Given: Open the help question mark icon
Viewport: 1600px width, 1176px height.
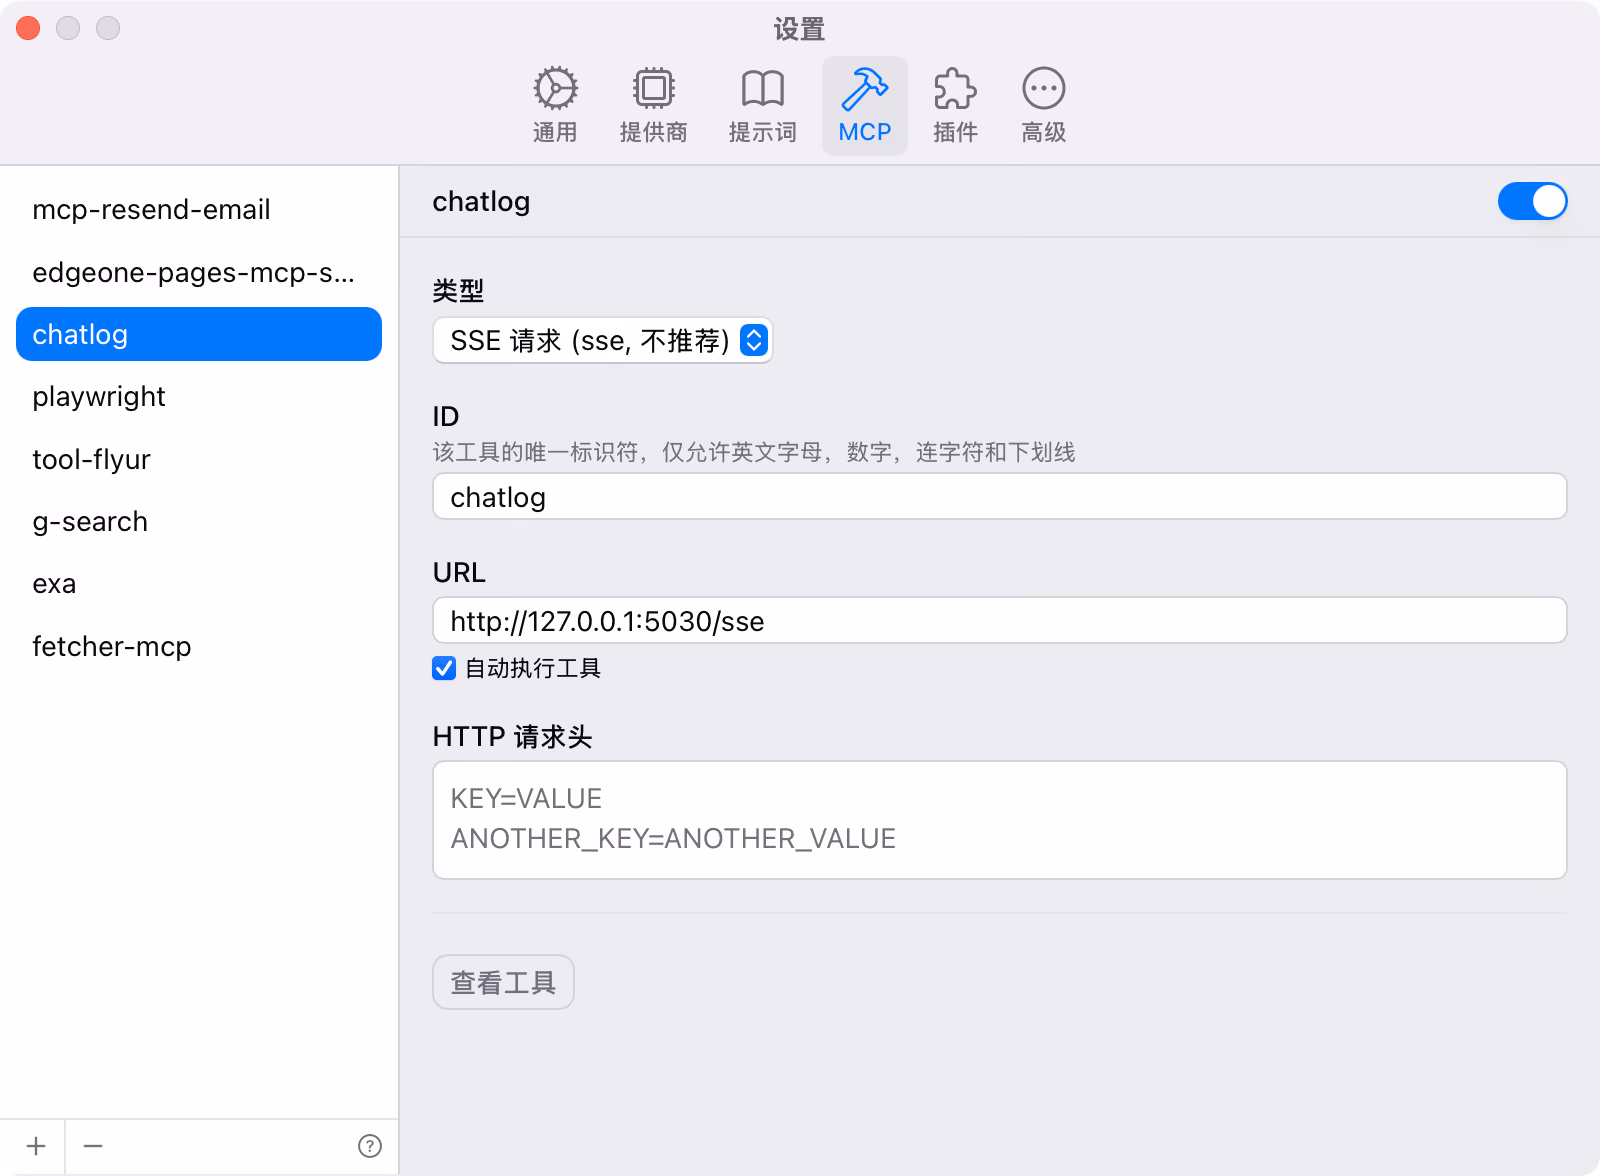Looking at the screenshot, I should coord(370,1146).
